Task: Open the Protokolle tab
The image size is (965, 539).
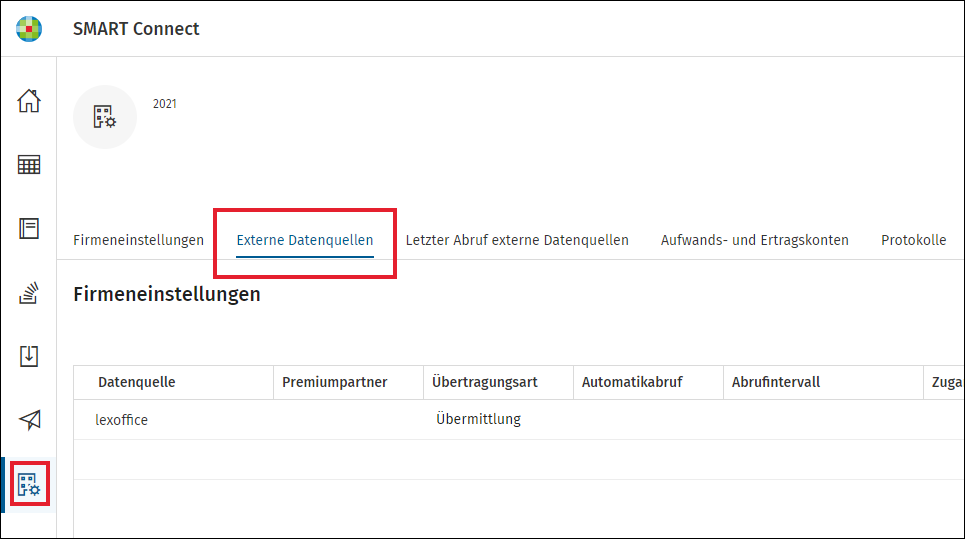Action: (913, 240)
